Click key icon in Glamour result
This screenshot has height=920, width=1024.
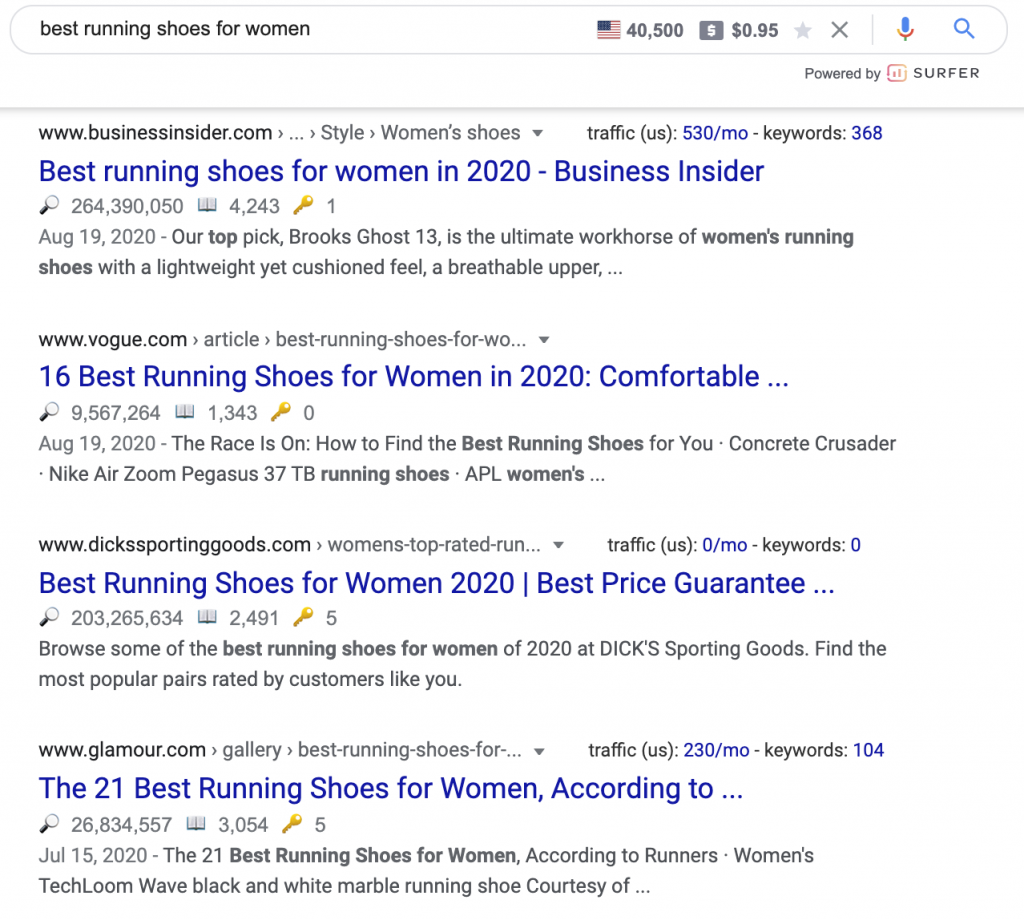tap(292, 823)
